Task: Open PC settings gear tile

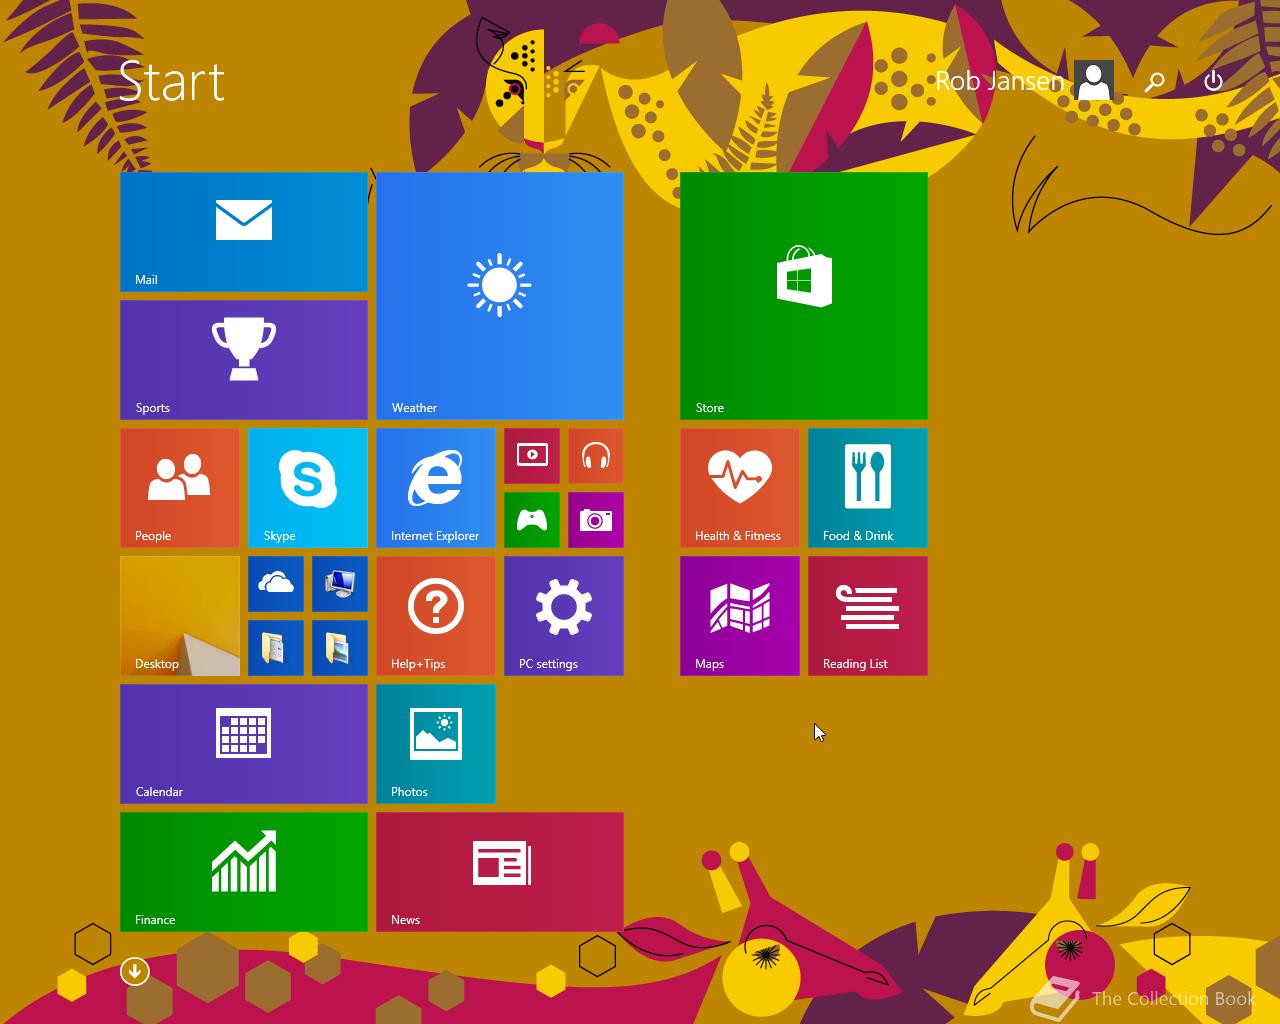Action: coord(564,616)
